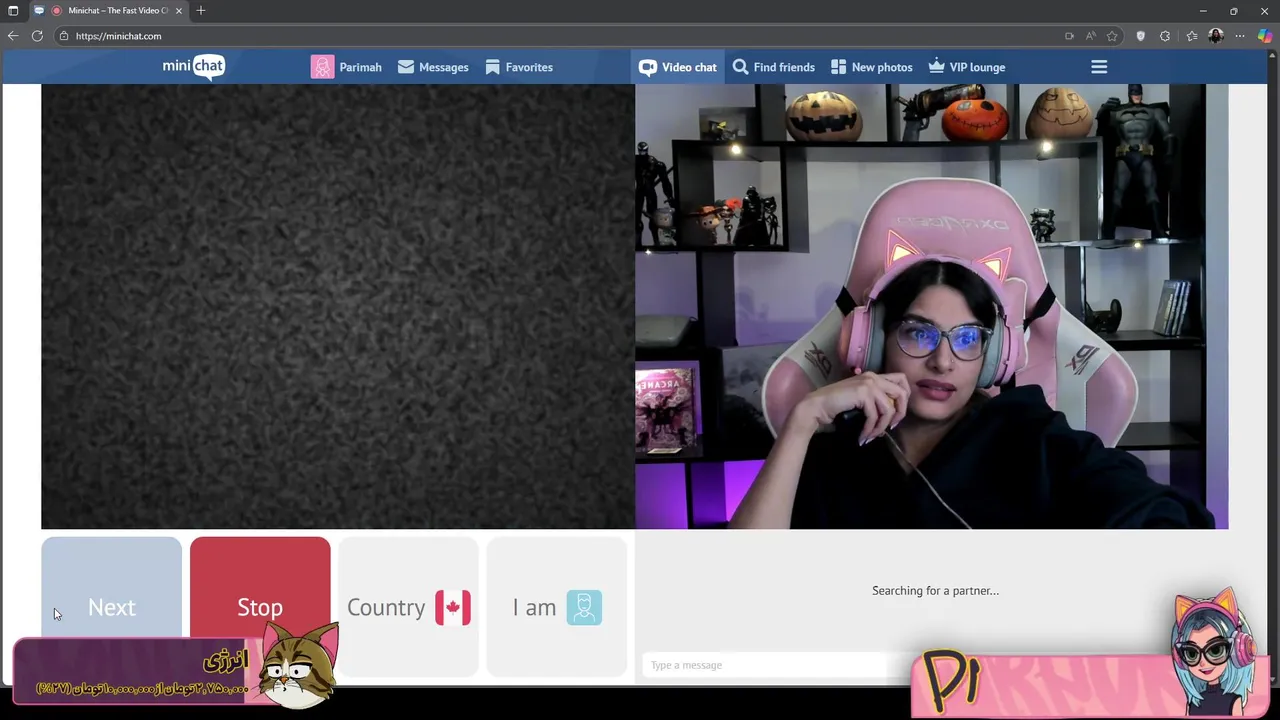The height and width of the screenshot is (720, 1280).
Task: Click the VIP lounge crown icon
Action: click(936, 66)
